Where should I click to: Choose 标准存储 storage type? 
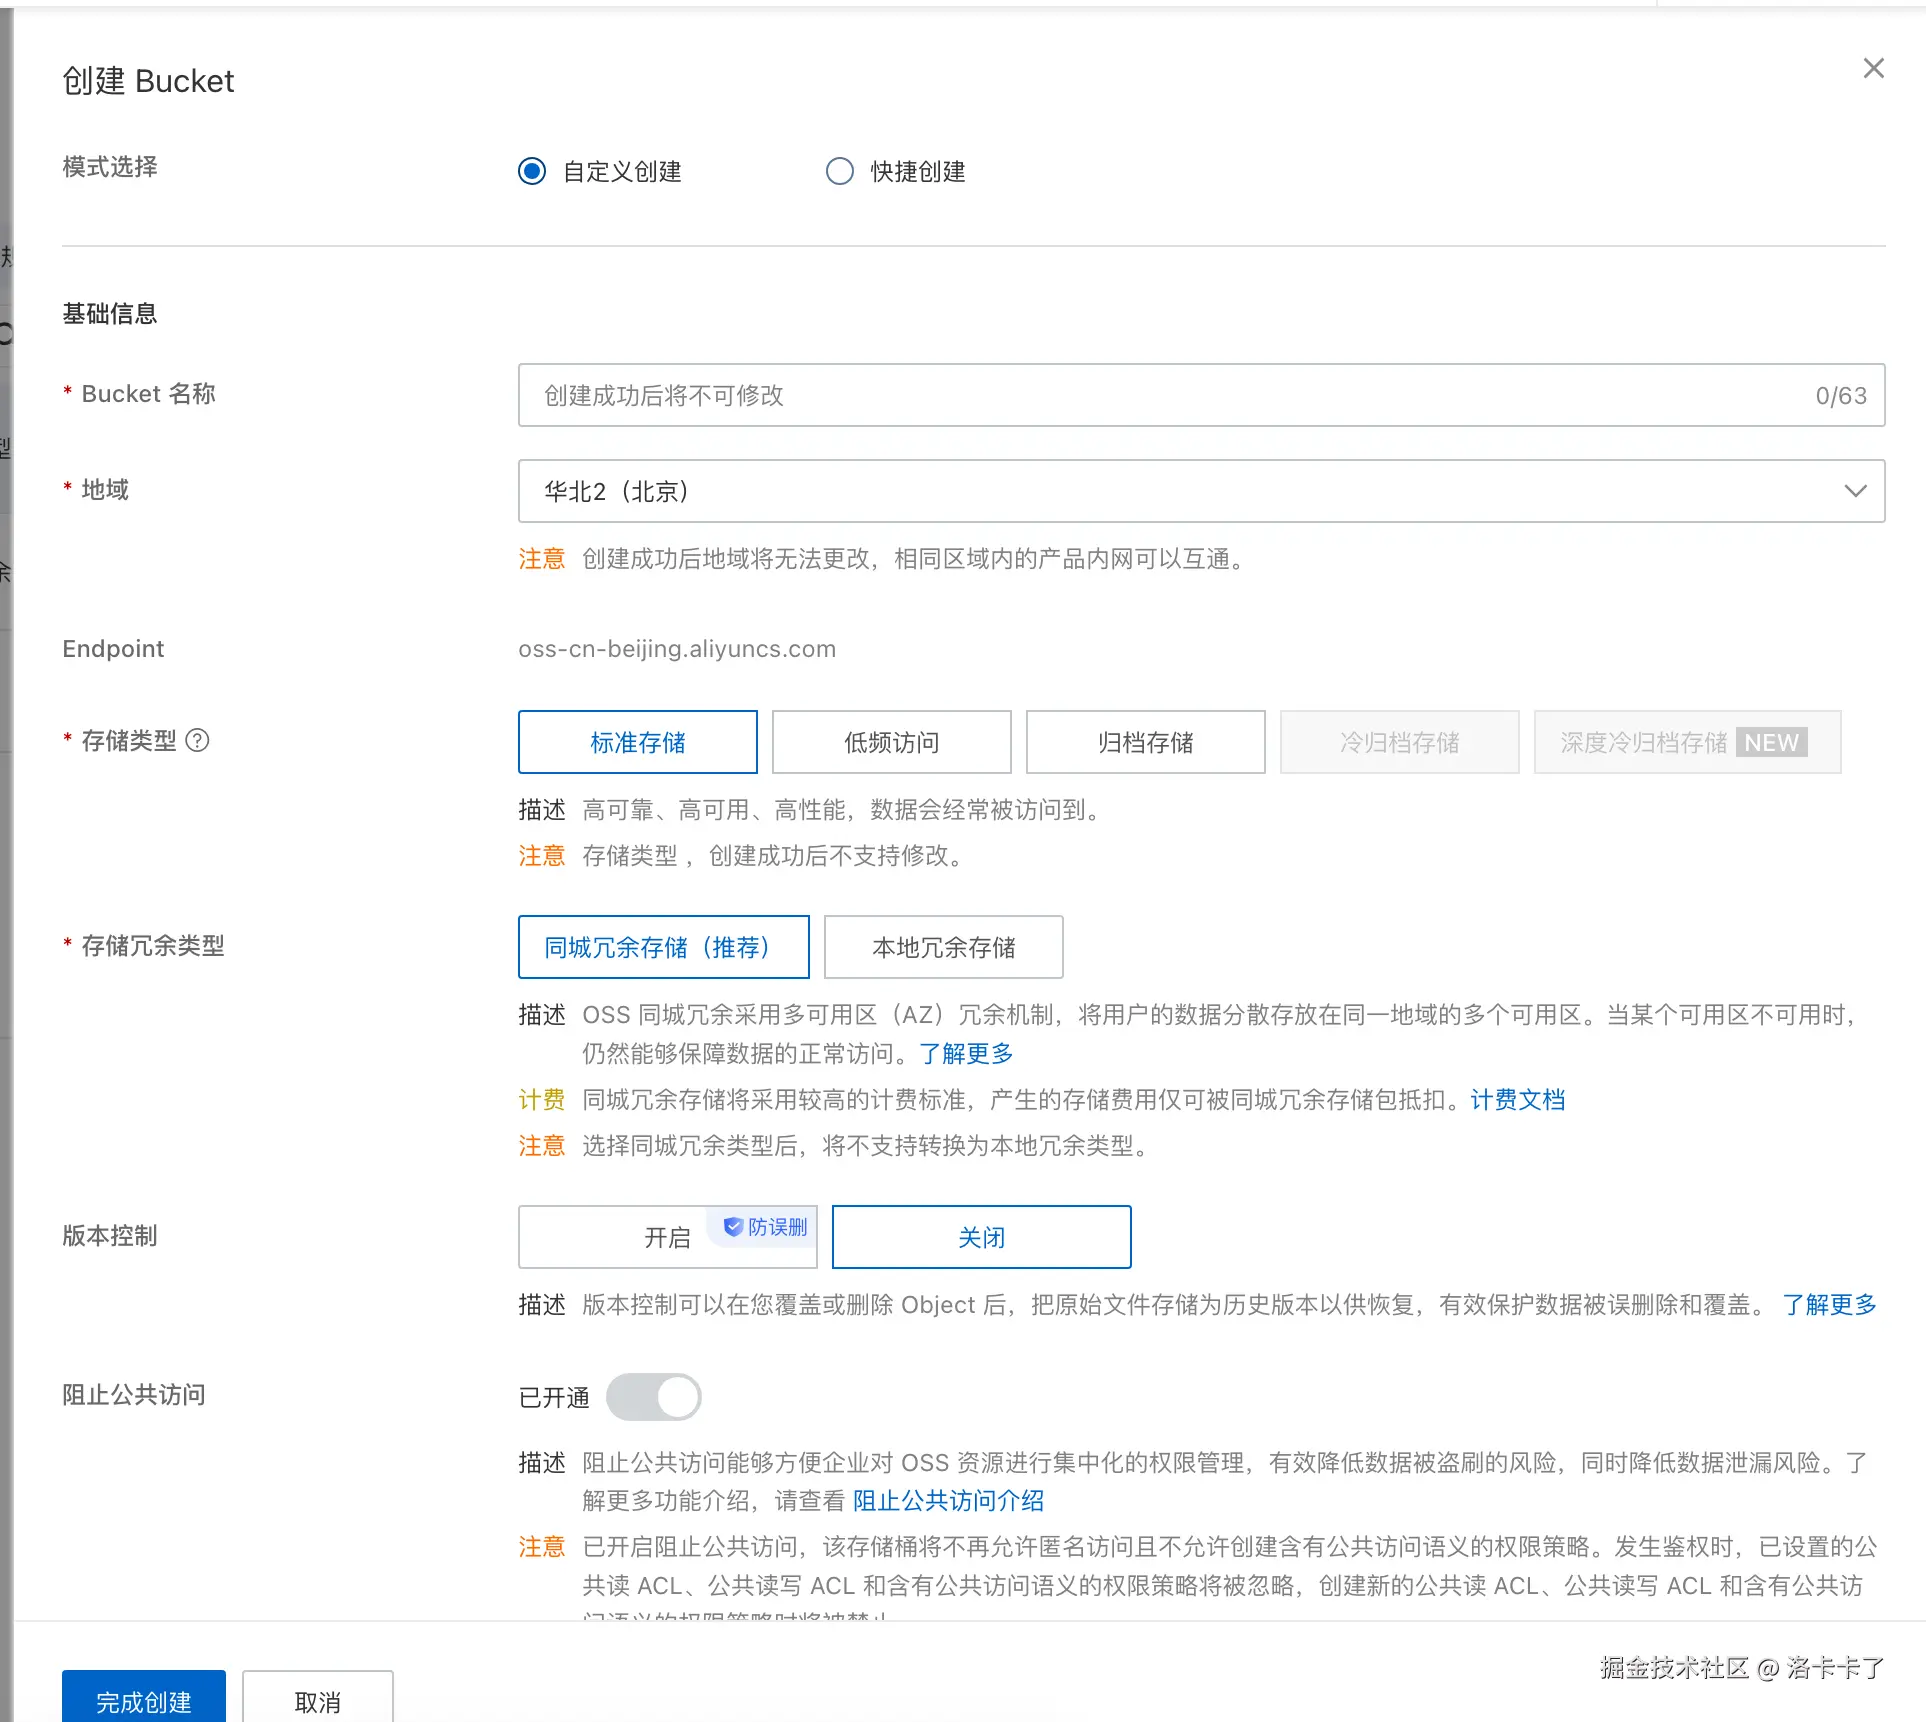click(x=637, y=742)
